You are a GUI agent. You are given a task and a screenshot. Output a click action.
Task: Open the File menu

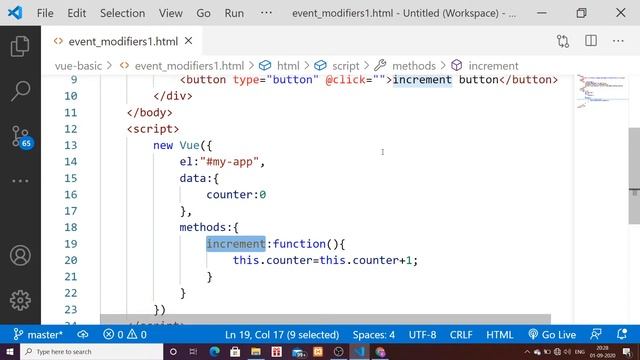45,13
